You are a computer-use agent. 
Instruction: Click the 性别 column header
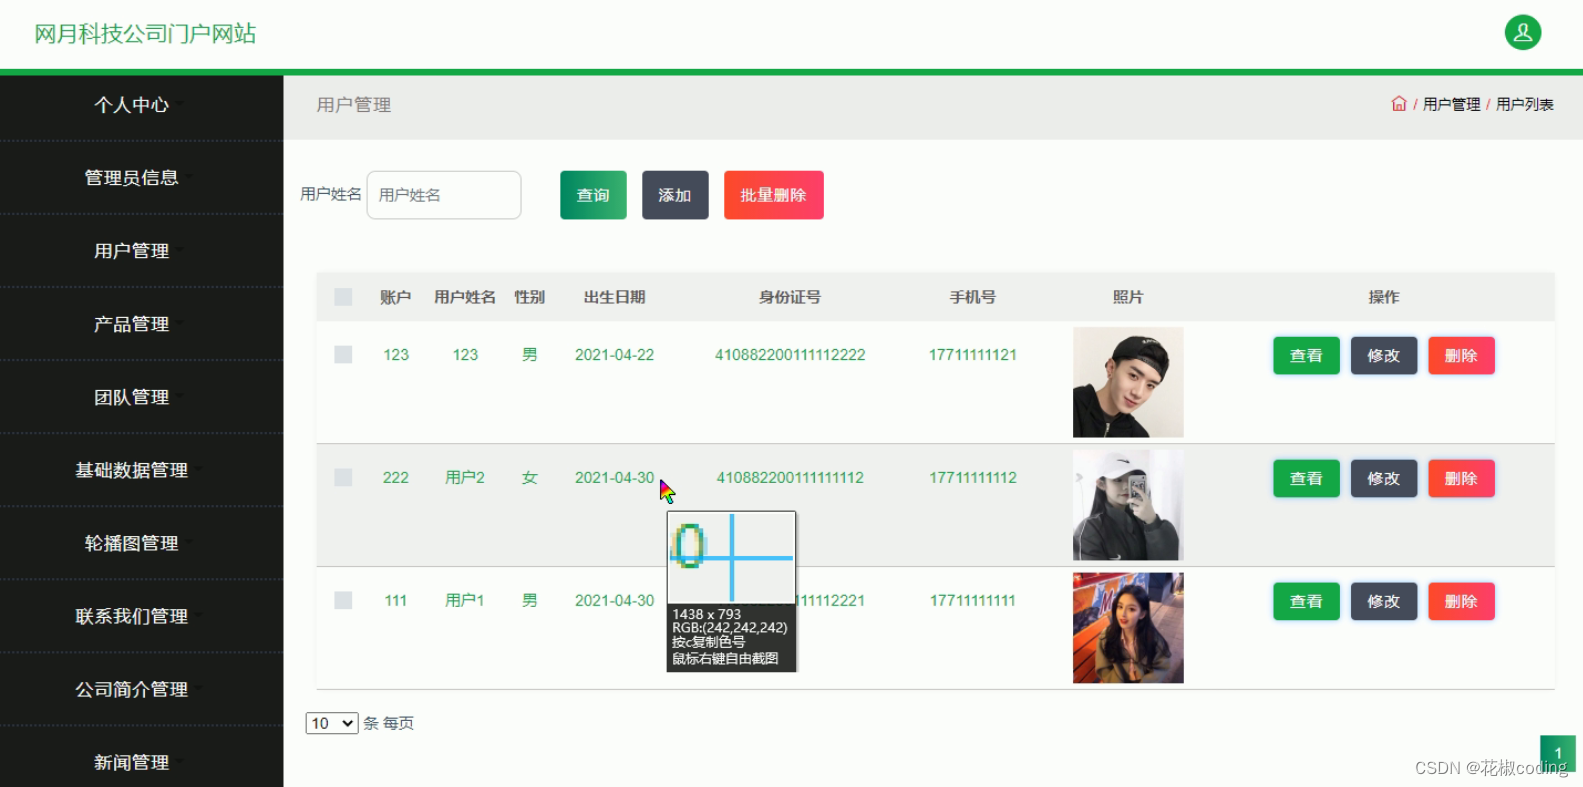[x=529, y=297]
